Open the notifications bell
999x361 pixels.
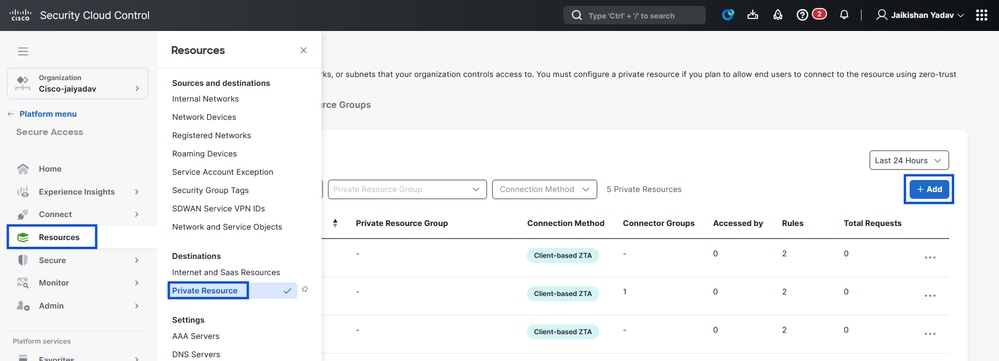click(x=844, y=15)
